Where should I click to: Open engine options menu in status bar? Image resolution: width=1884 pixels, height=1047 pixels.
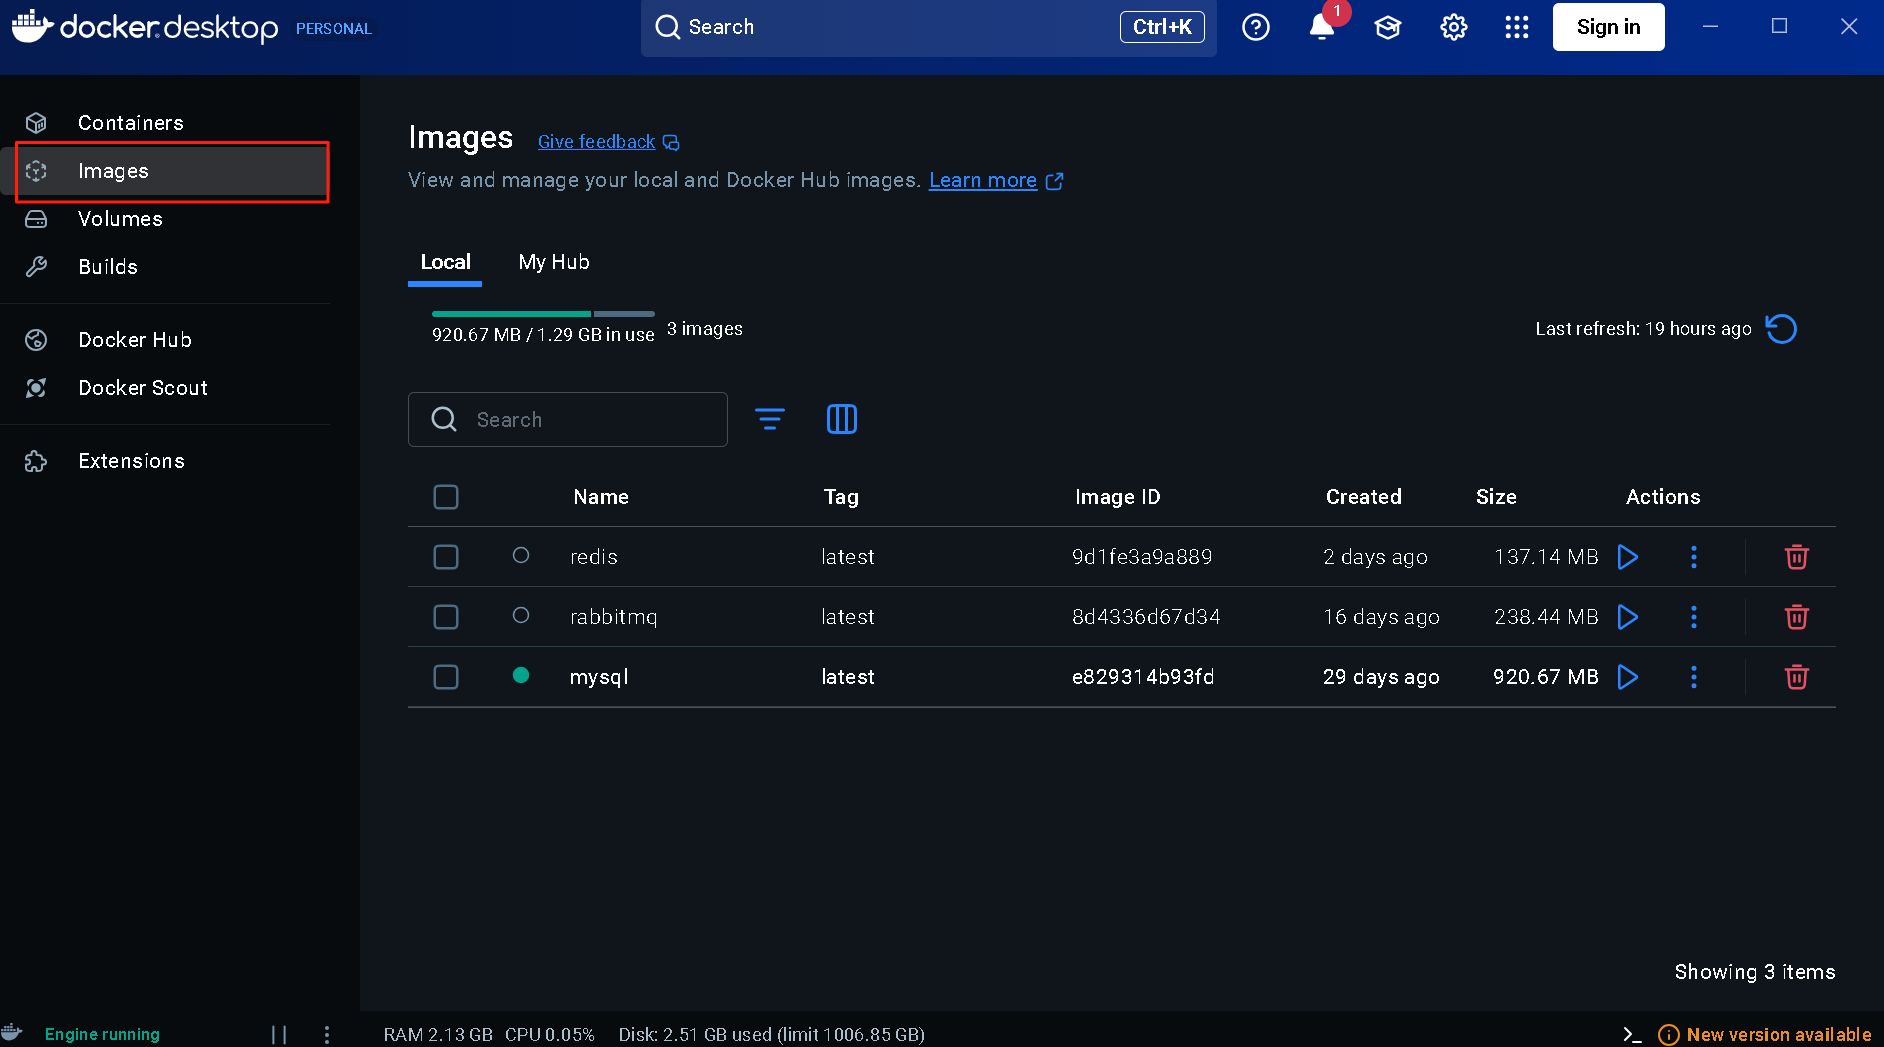pos(327,1034)
